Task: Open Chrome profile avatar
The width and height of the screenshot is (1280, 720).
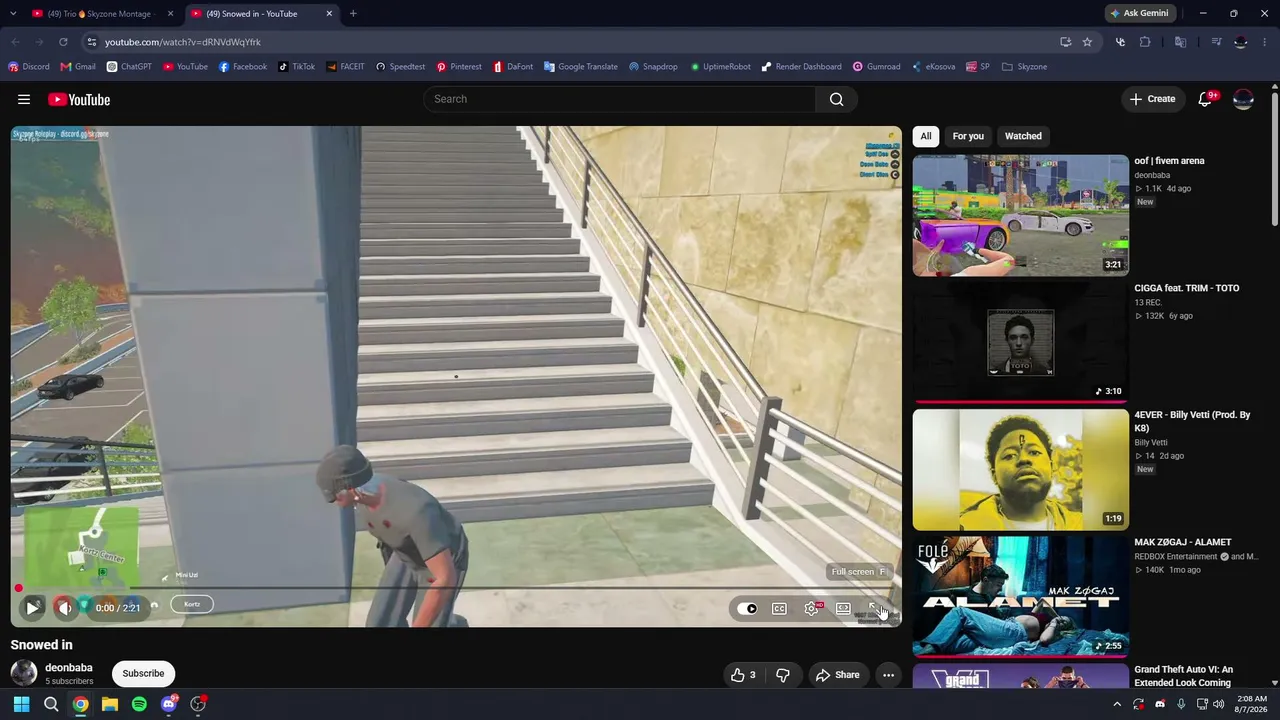Action: click(1241, 42)
